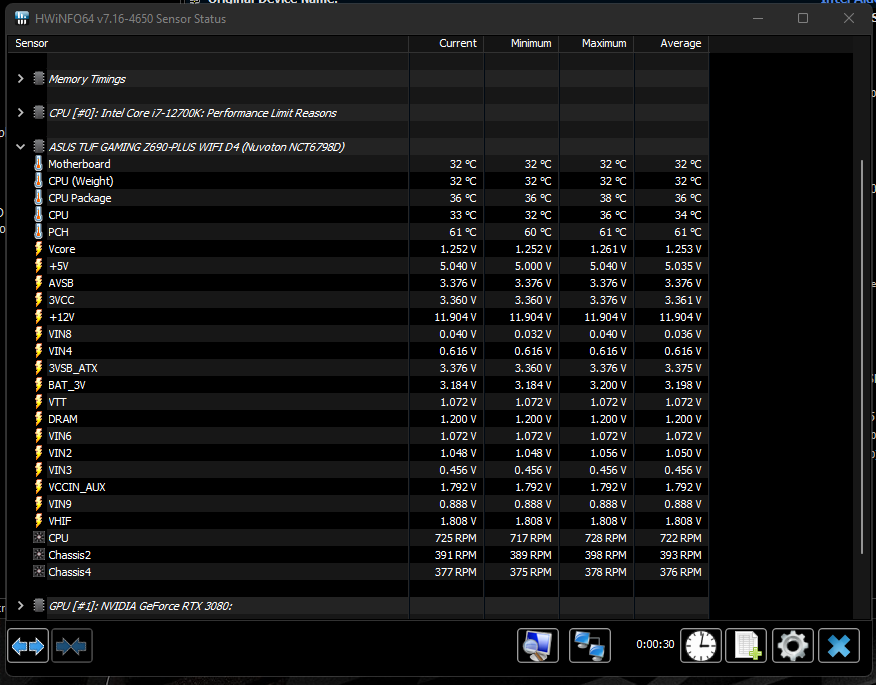Expand the Memory Timings section
876x685 pixels.
(x=21, y=79)
